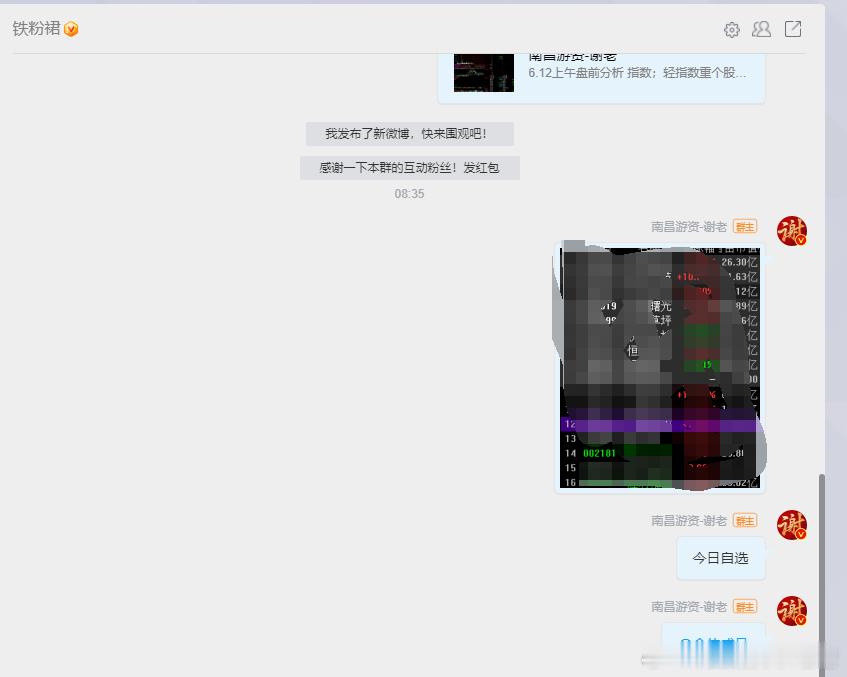Open the blurred stock list image
This screenshot has height=677, width=847.
pyautogui.click(x=660, y=366)
